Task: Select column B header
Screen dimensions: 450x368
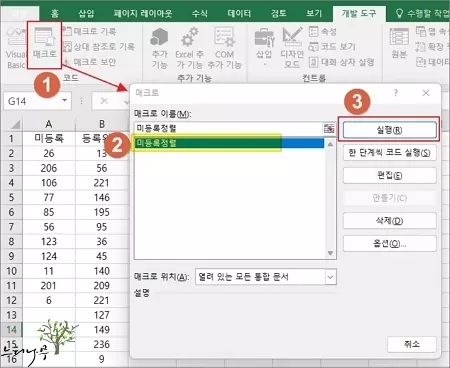Action: click(x=102, y=124)
